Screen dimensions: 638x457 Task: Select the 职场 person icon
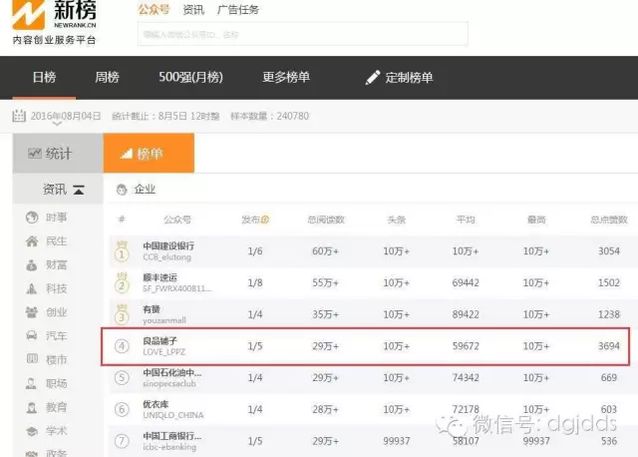tap(32, 383)
